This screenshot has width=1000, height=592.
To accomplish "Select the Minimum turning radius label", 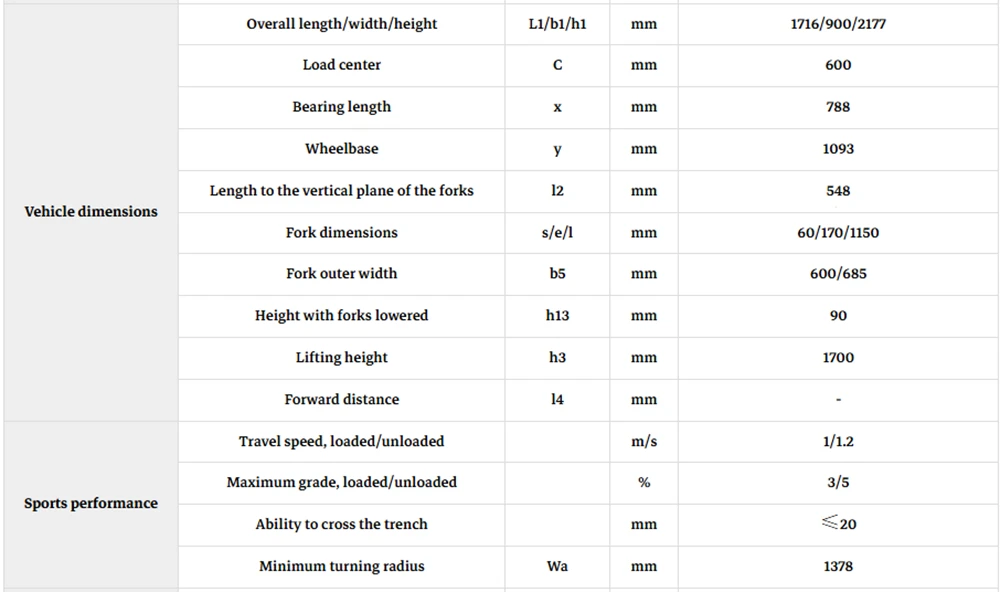I will coord(341,566).
